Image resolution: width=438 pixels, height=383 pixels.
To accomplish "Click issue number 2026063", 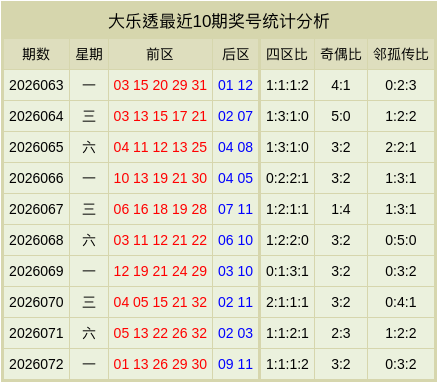I will click(36, 85).
